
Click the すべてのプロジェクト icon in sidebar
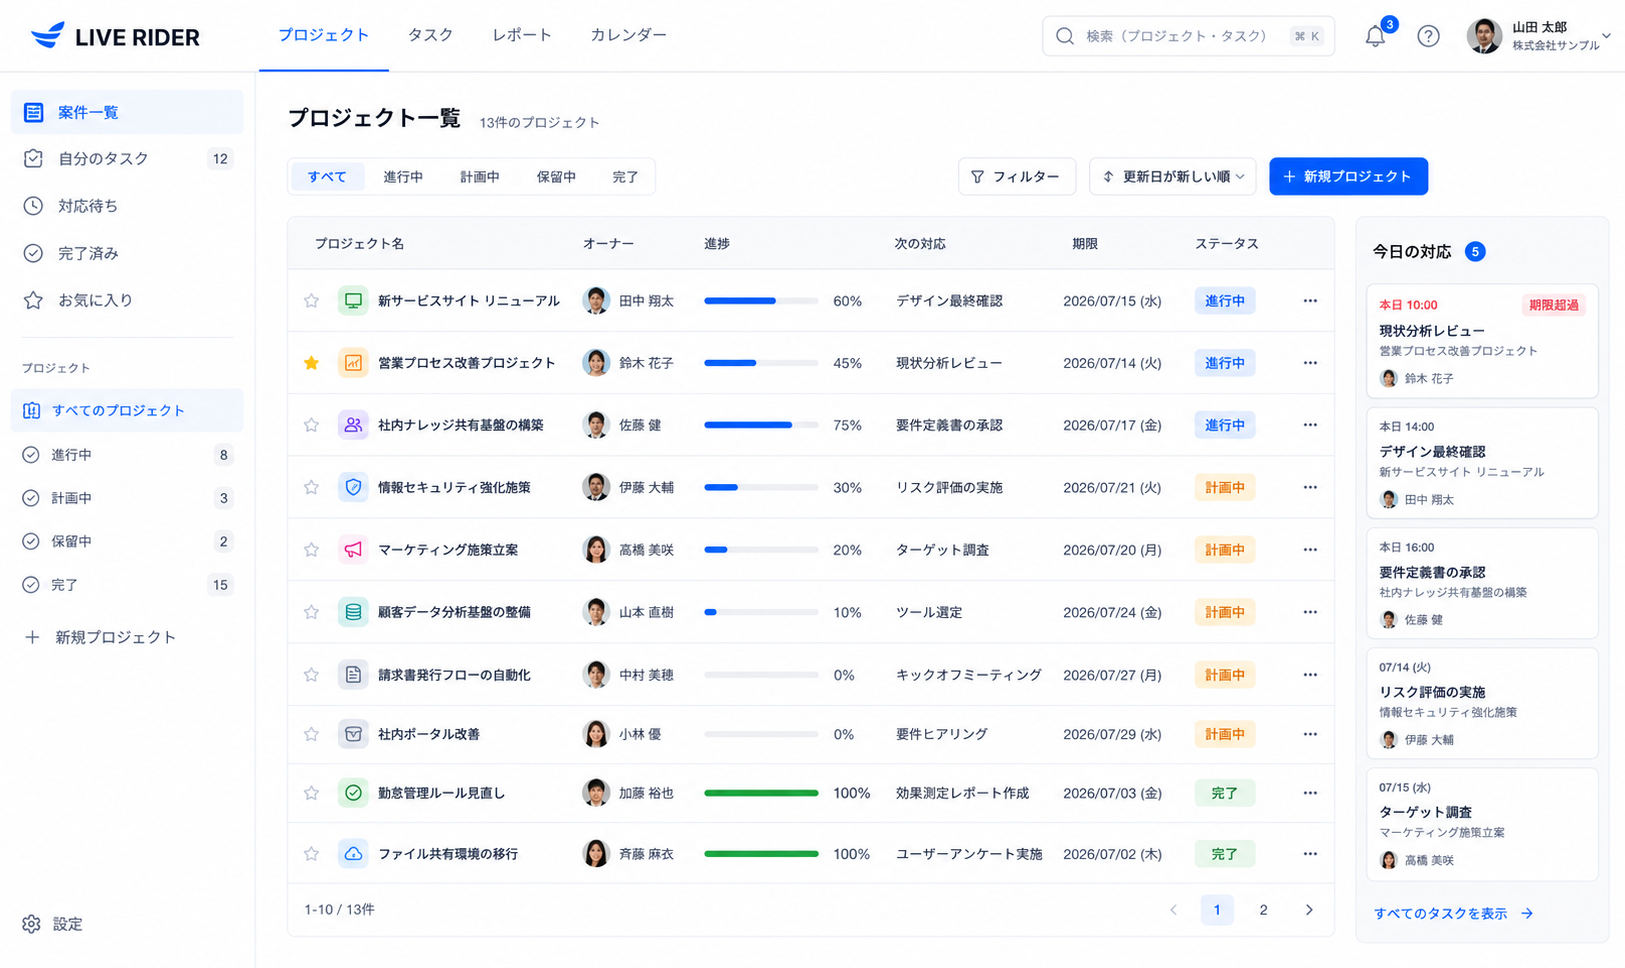pos(32,410)
